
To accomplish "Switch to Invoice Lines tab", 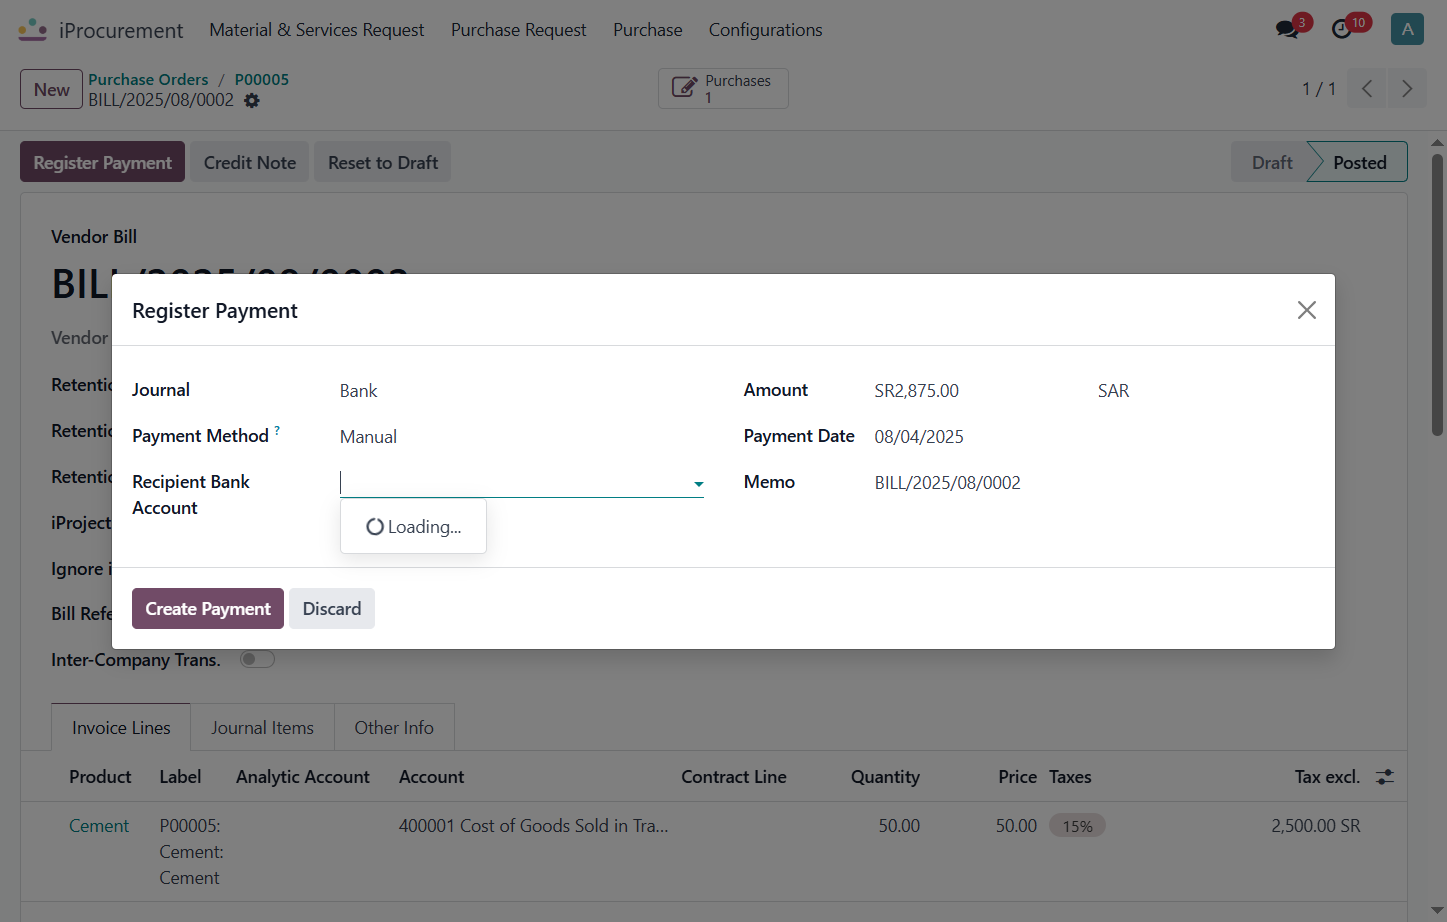I will [x=121, y=727].
